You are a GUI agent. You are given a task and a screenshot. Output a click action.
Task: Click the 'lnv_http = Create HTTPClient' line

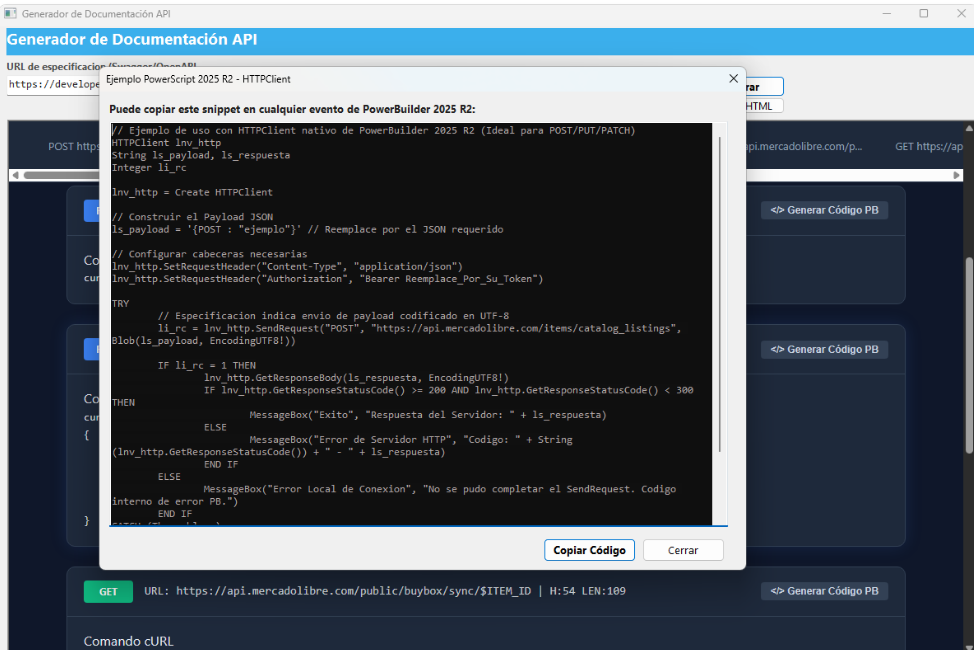click(x=192, y=192)
